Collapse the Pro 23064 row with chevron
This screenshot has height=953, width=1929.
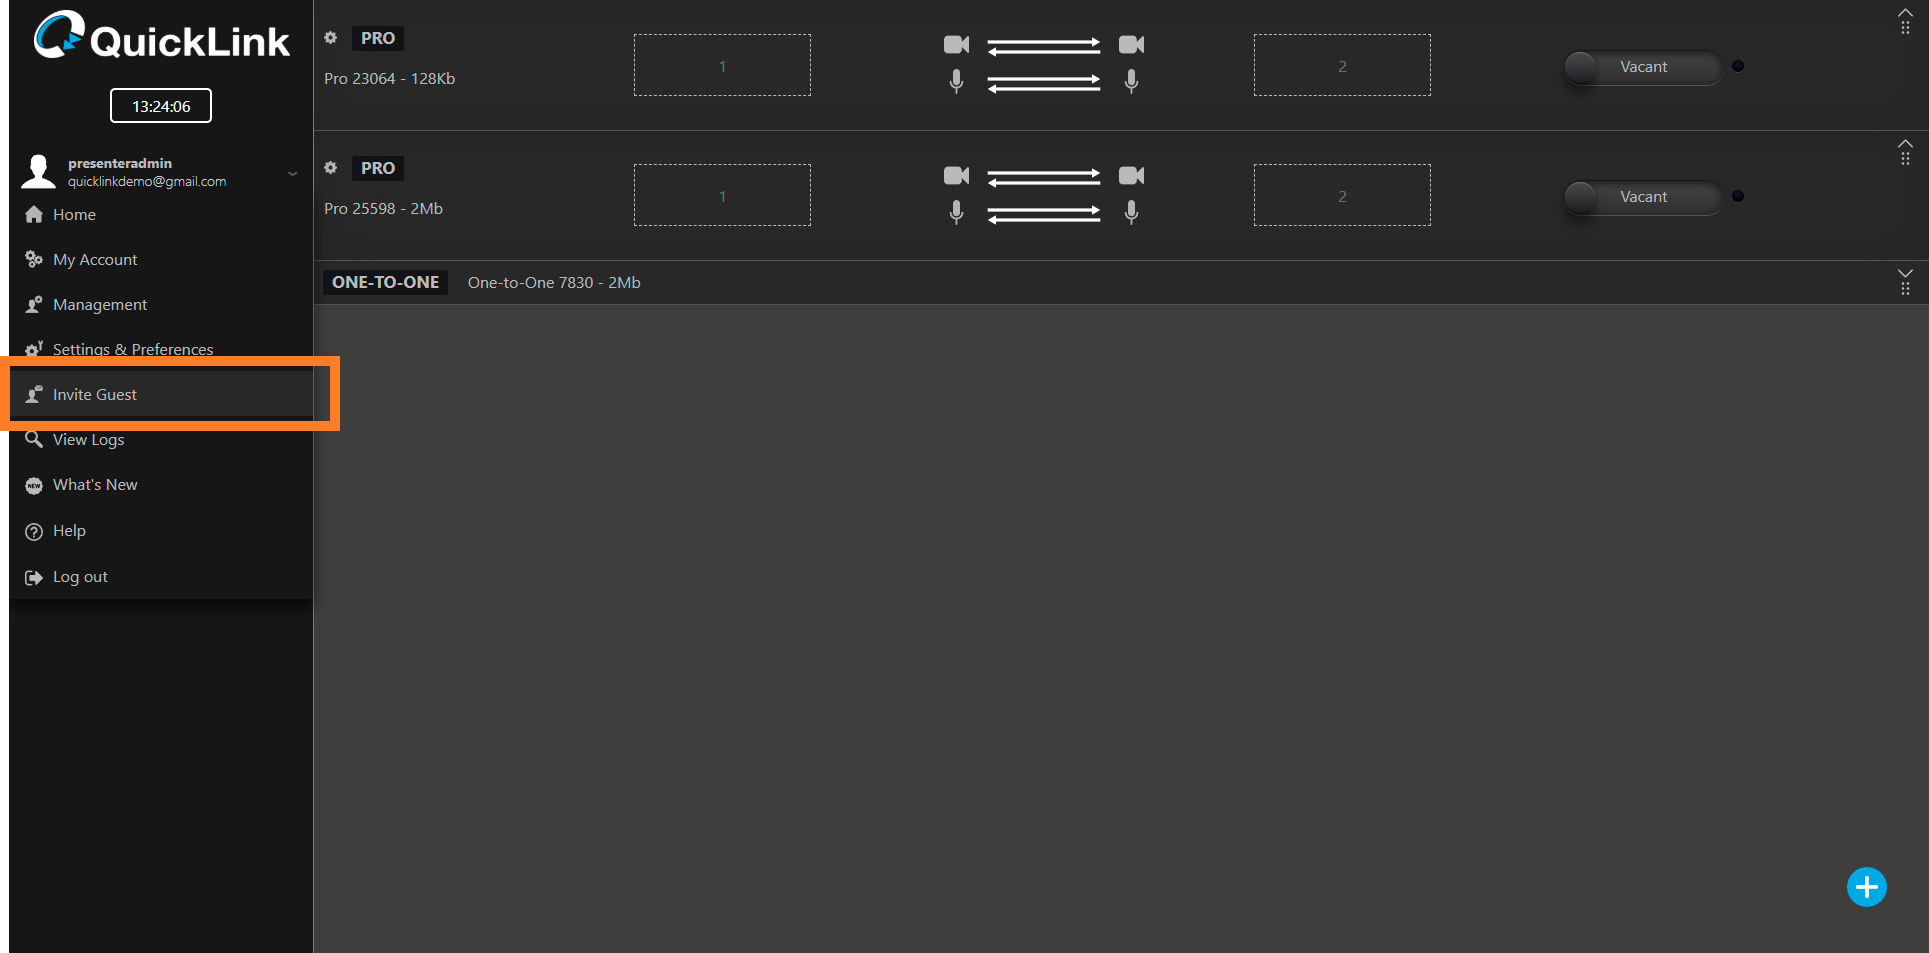[1905, 13]
